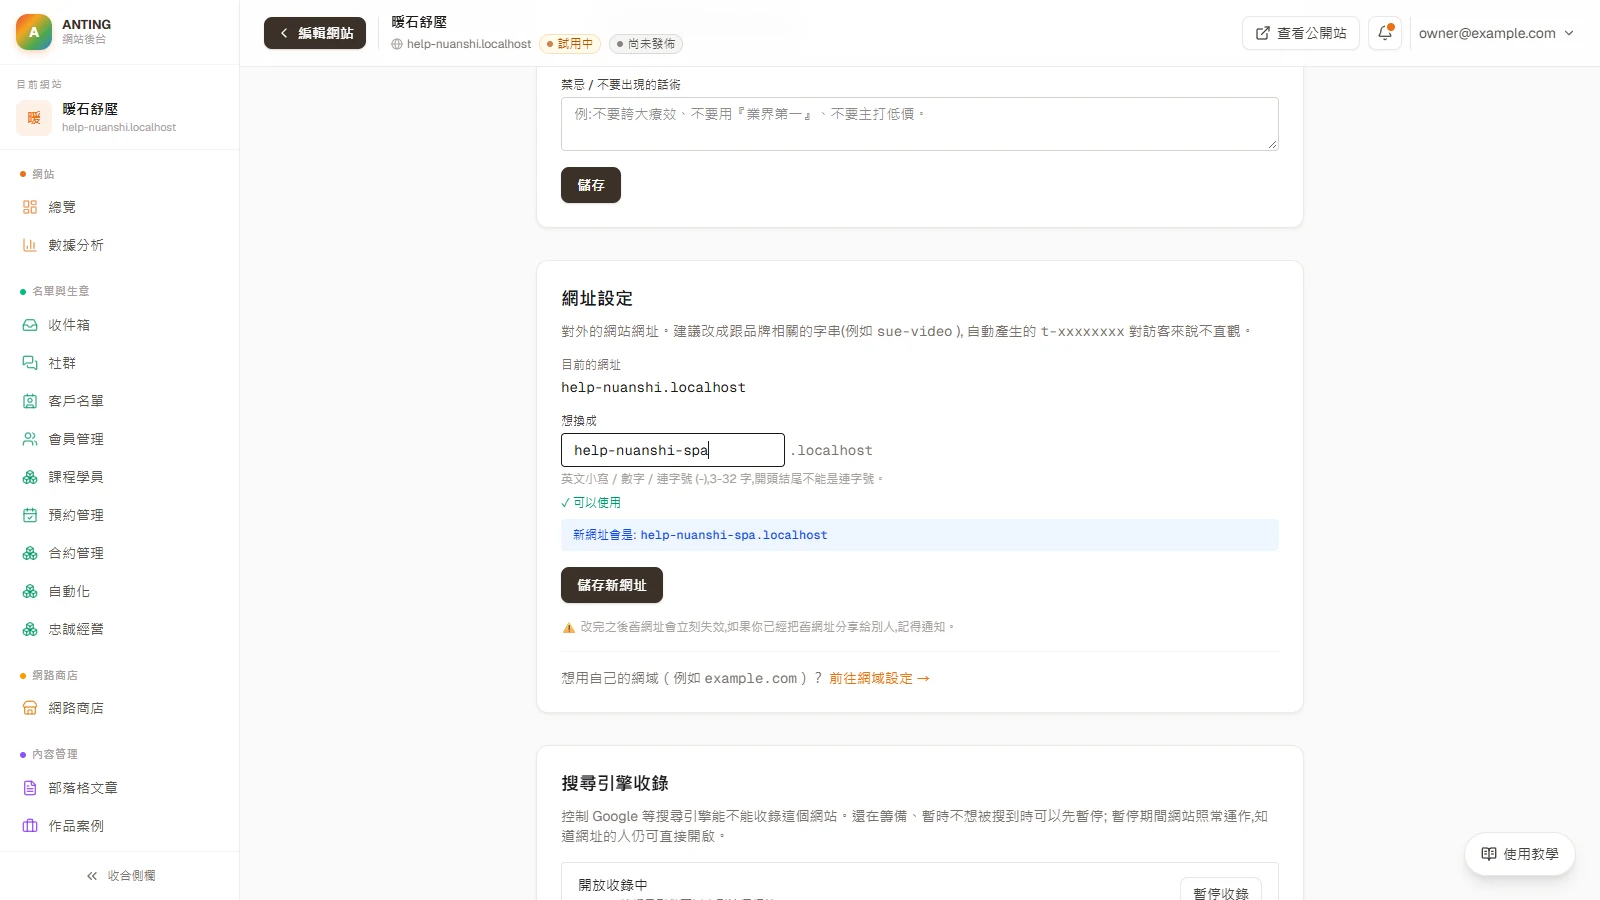Image resolution: width=1600 pixels, height=900 pixels.
Task: Click the 合約管理 icon
Action: [30, 553]
